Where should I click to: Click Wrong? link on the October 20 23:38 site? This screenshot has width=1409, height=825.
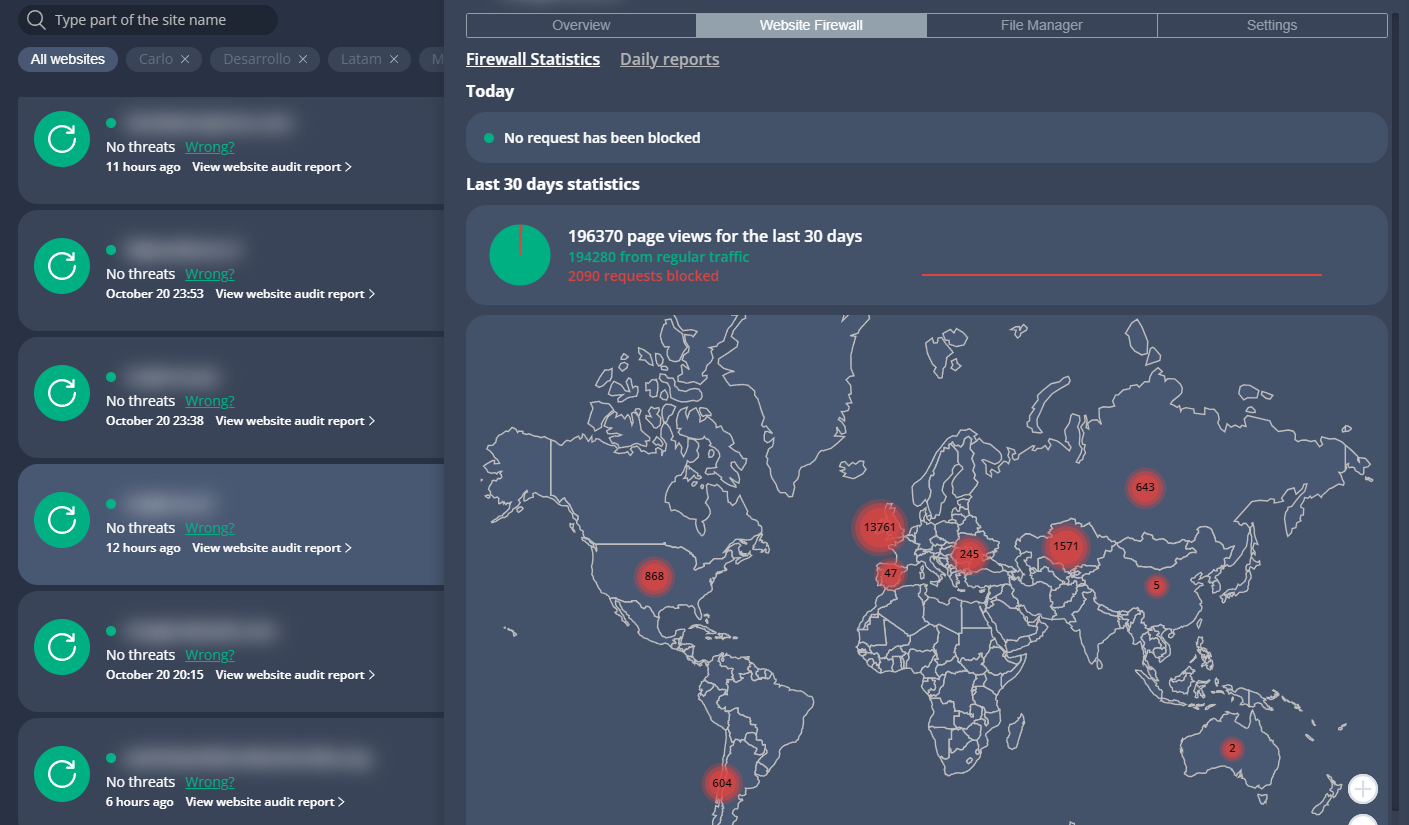(210, 401)
